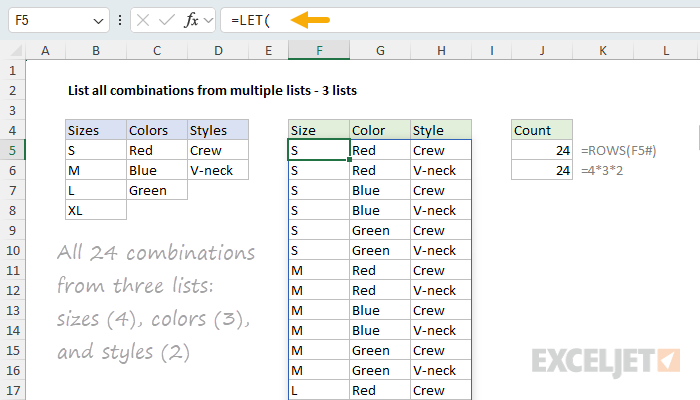Image resolution: width=700 pixels, height=400 pixels.
Task: Select row 1 header
Action: (x=12, y=71)
